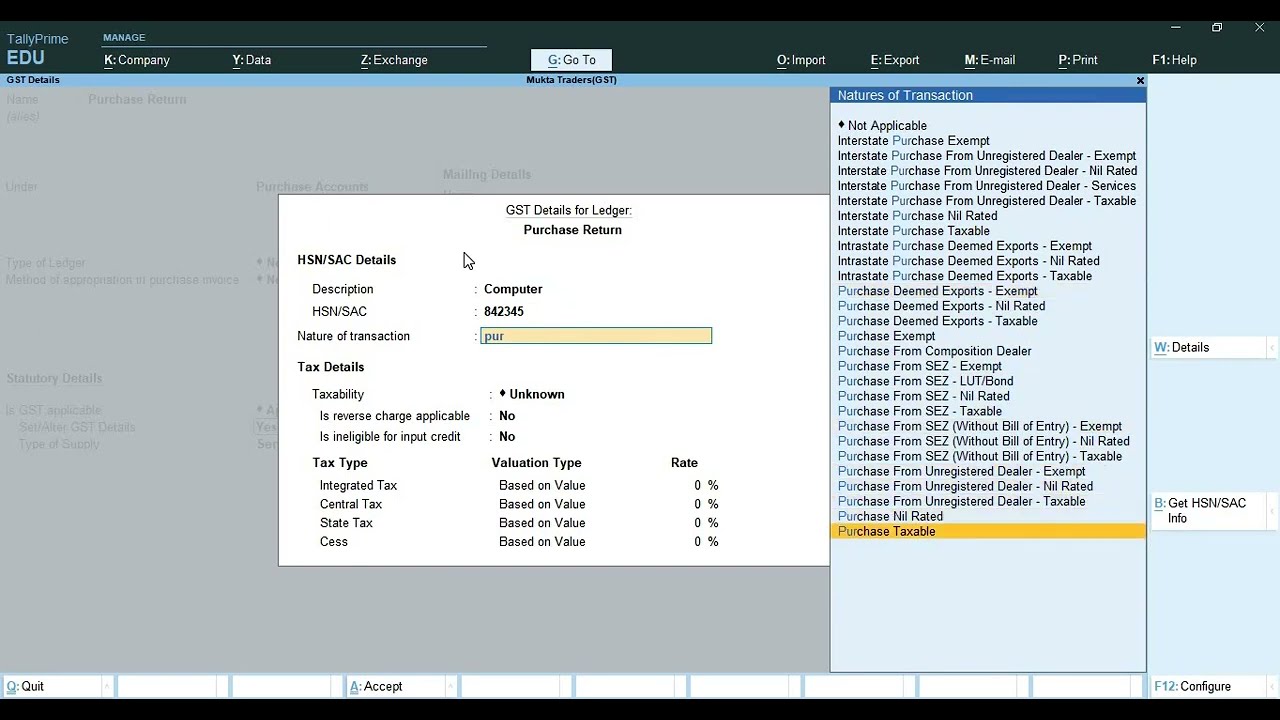The width and height of the screenshot is (1280, 720).
Task: Select Interstate Purchase From Unregistered Dealer - Exempt
Action: [988, 156]
